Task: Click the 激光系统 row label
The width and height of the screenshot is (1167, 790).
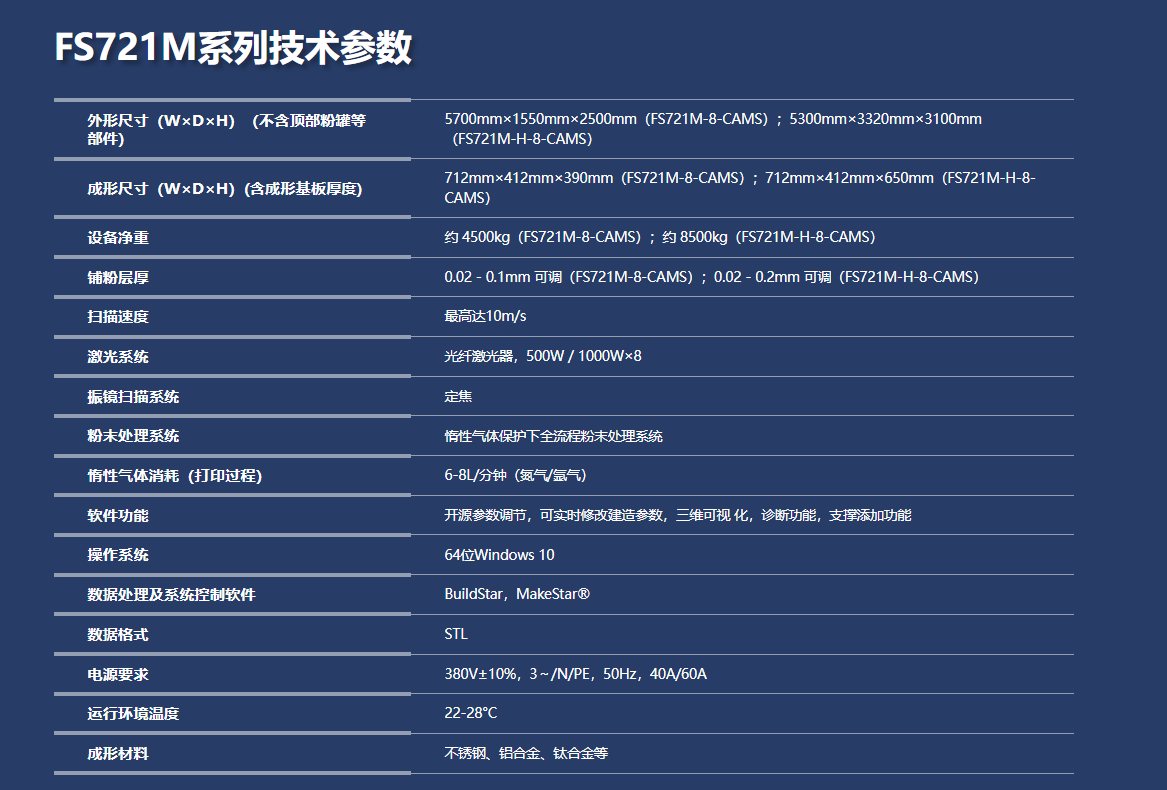Action: (118, 357)
